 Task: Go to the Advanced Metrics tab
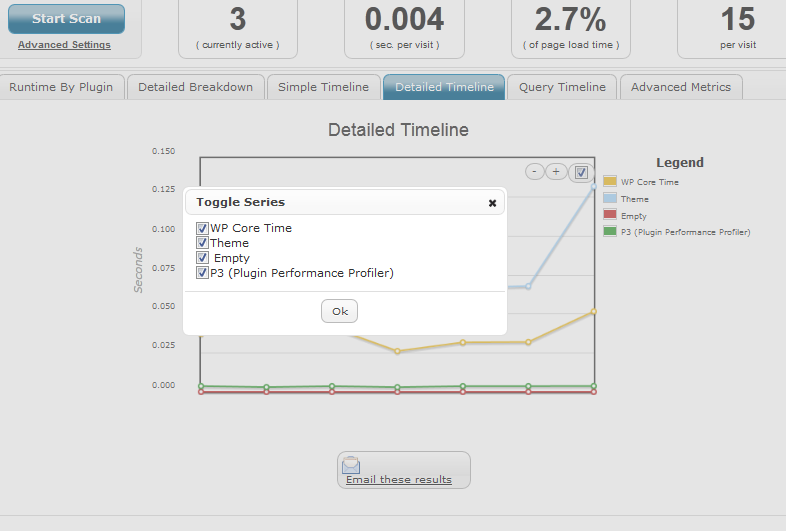pos(681,87)
